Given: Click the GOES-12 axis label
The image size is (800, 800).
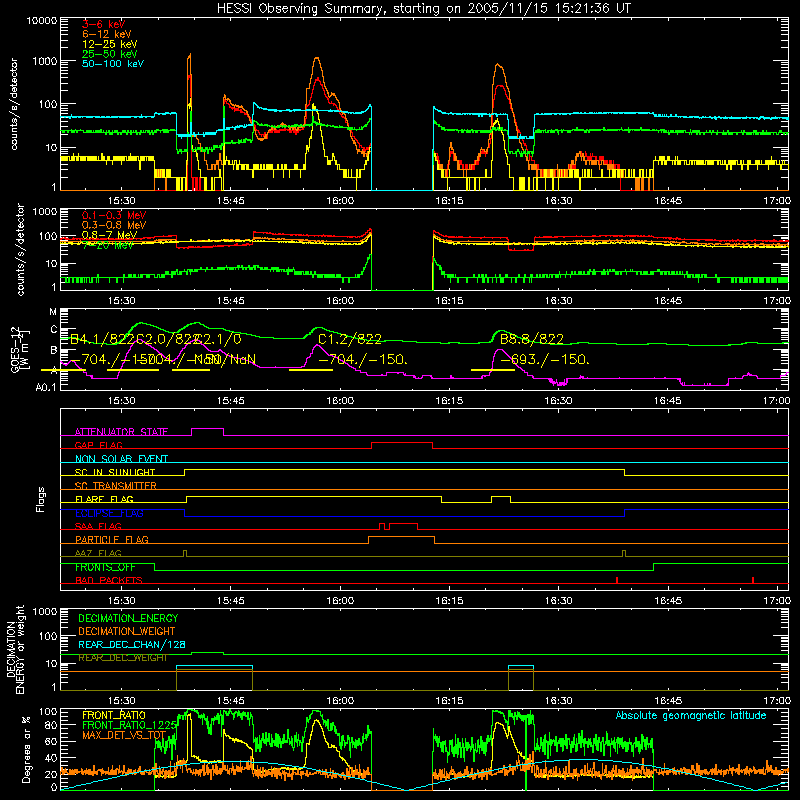Looking at the screenshot, I should click(x=14, y=351).
